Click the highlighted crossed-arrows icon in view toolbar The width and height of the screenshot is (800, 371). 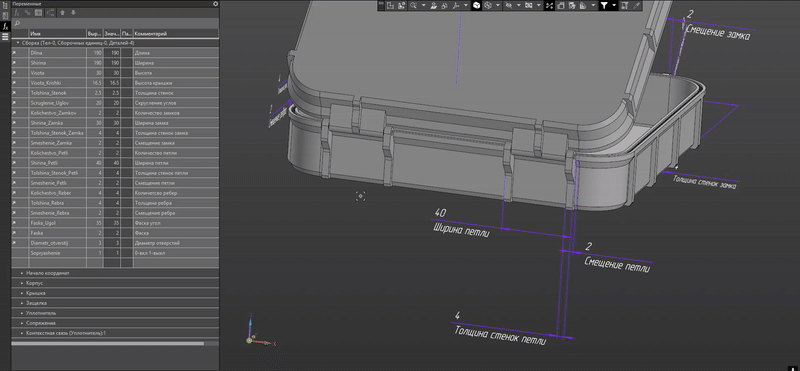coord(549,6)
